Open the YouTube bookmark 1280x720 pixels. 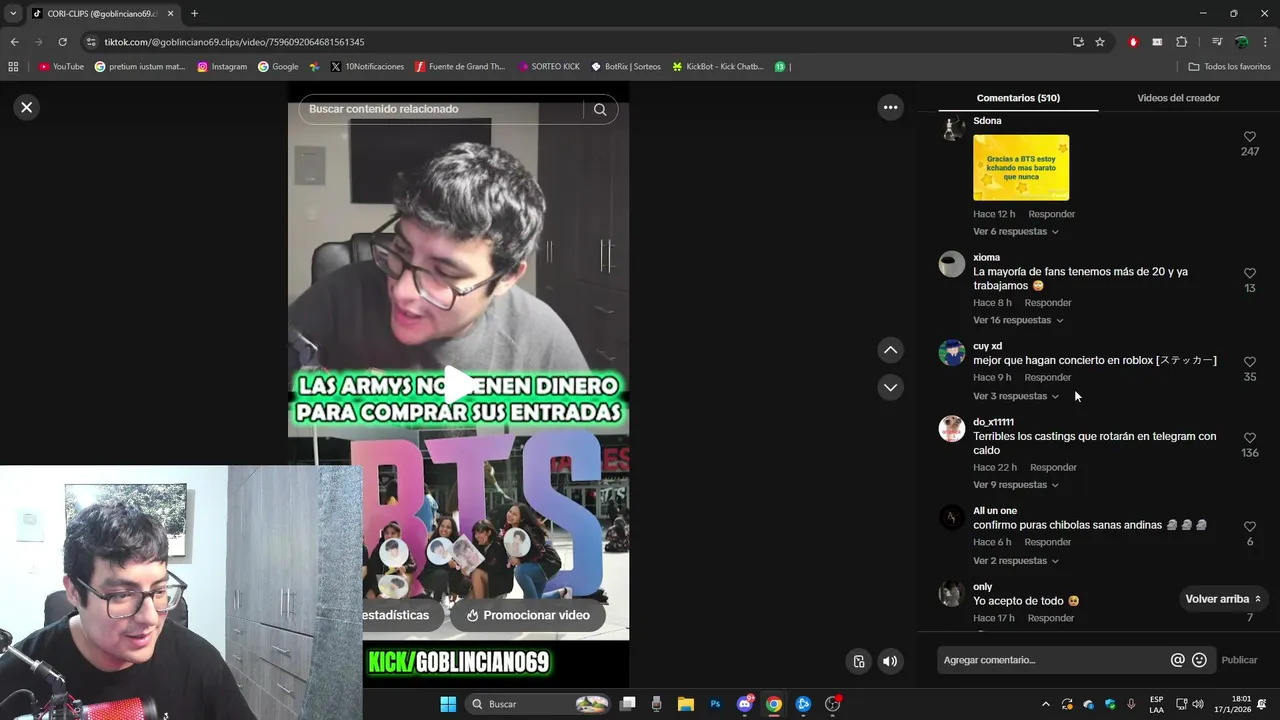61,67
